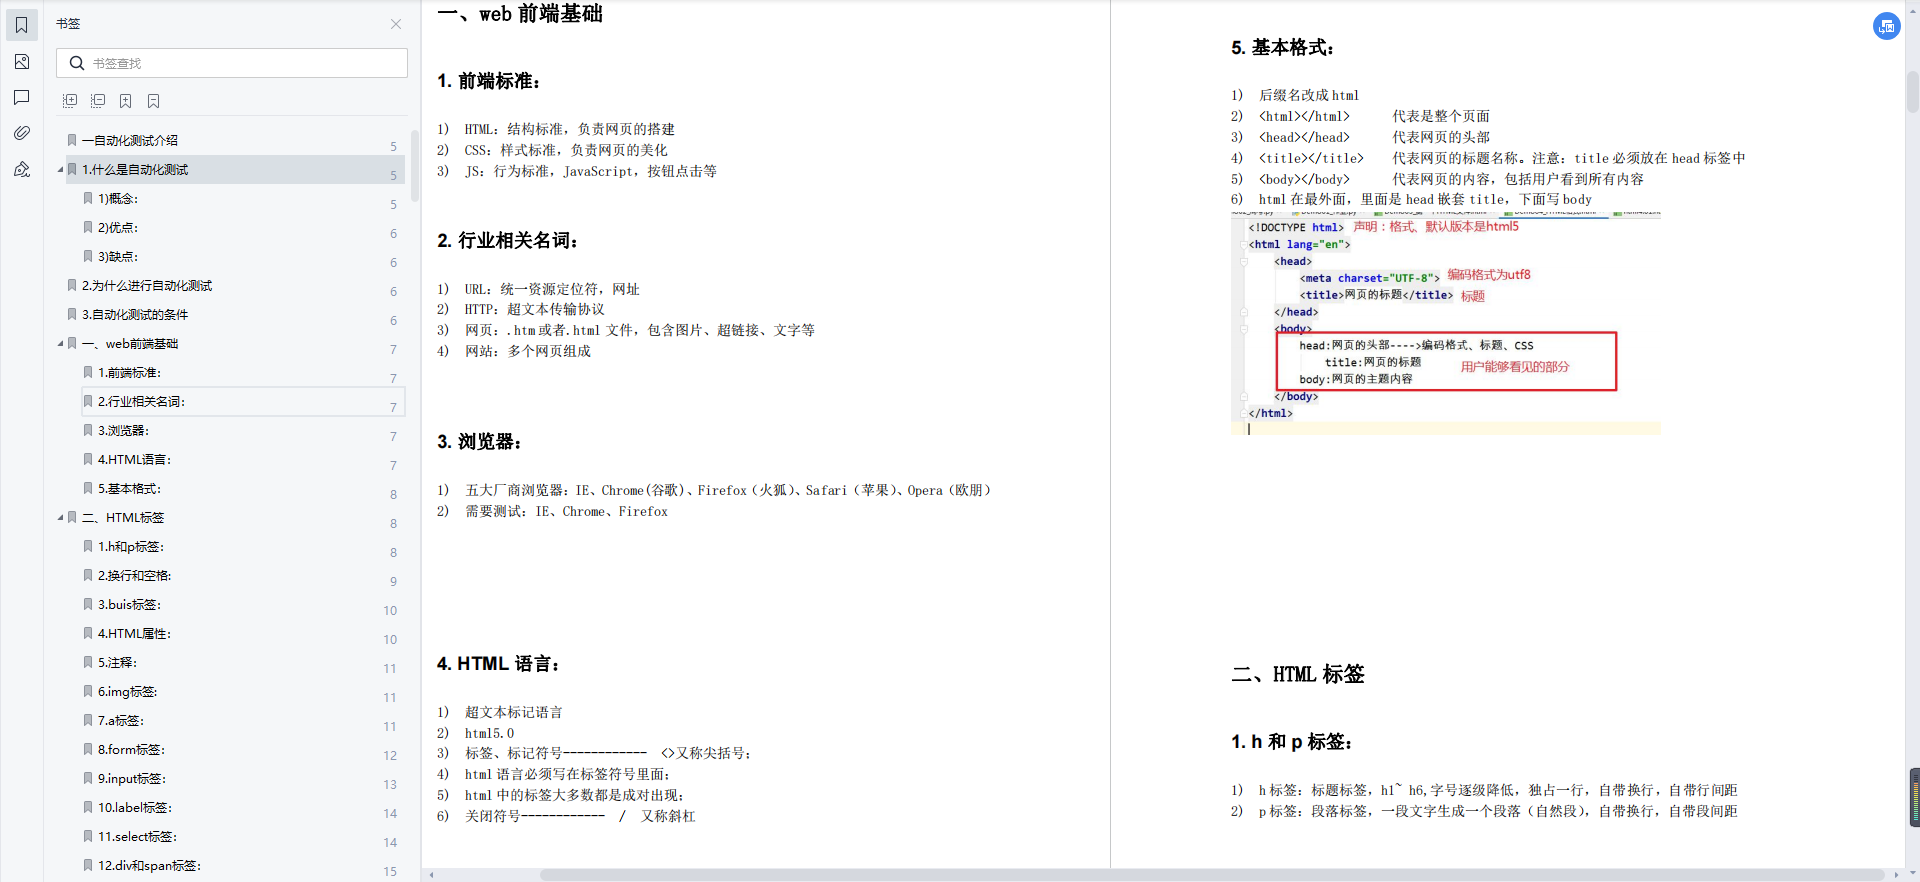The width and height of the screenshot is (1920, 882).
Task: Close the 书签 bookmark panel
Action: [396, 24]
